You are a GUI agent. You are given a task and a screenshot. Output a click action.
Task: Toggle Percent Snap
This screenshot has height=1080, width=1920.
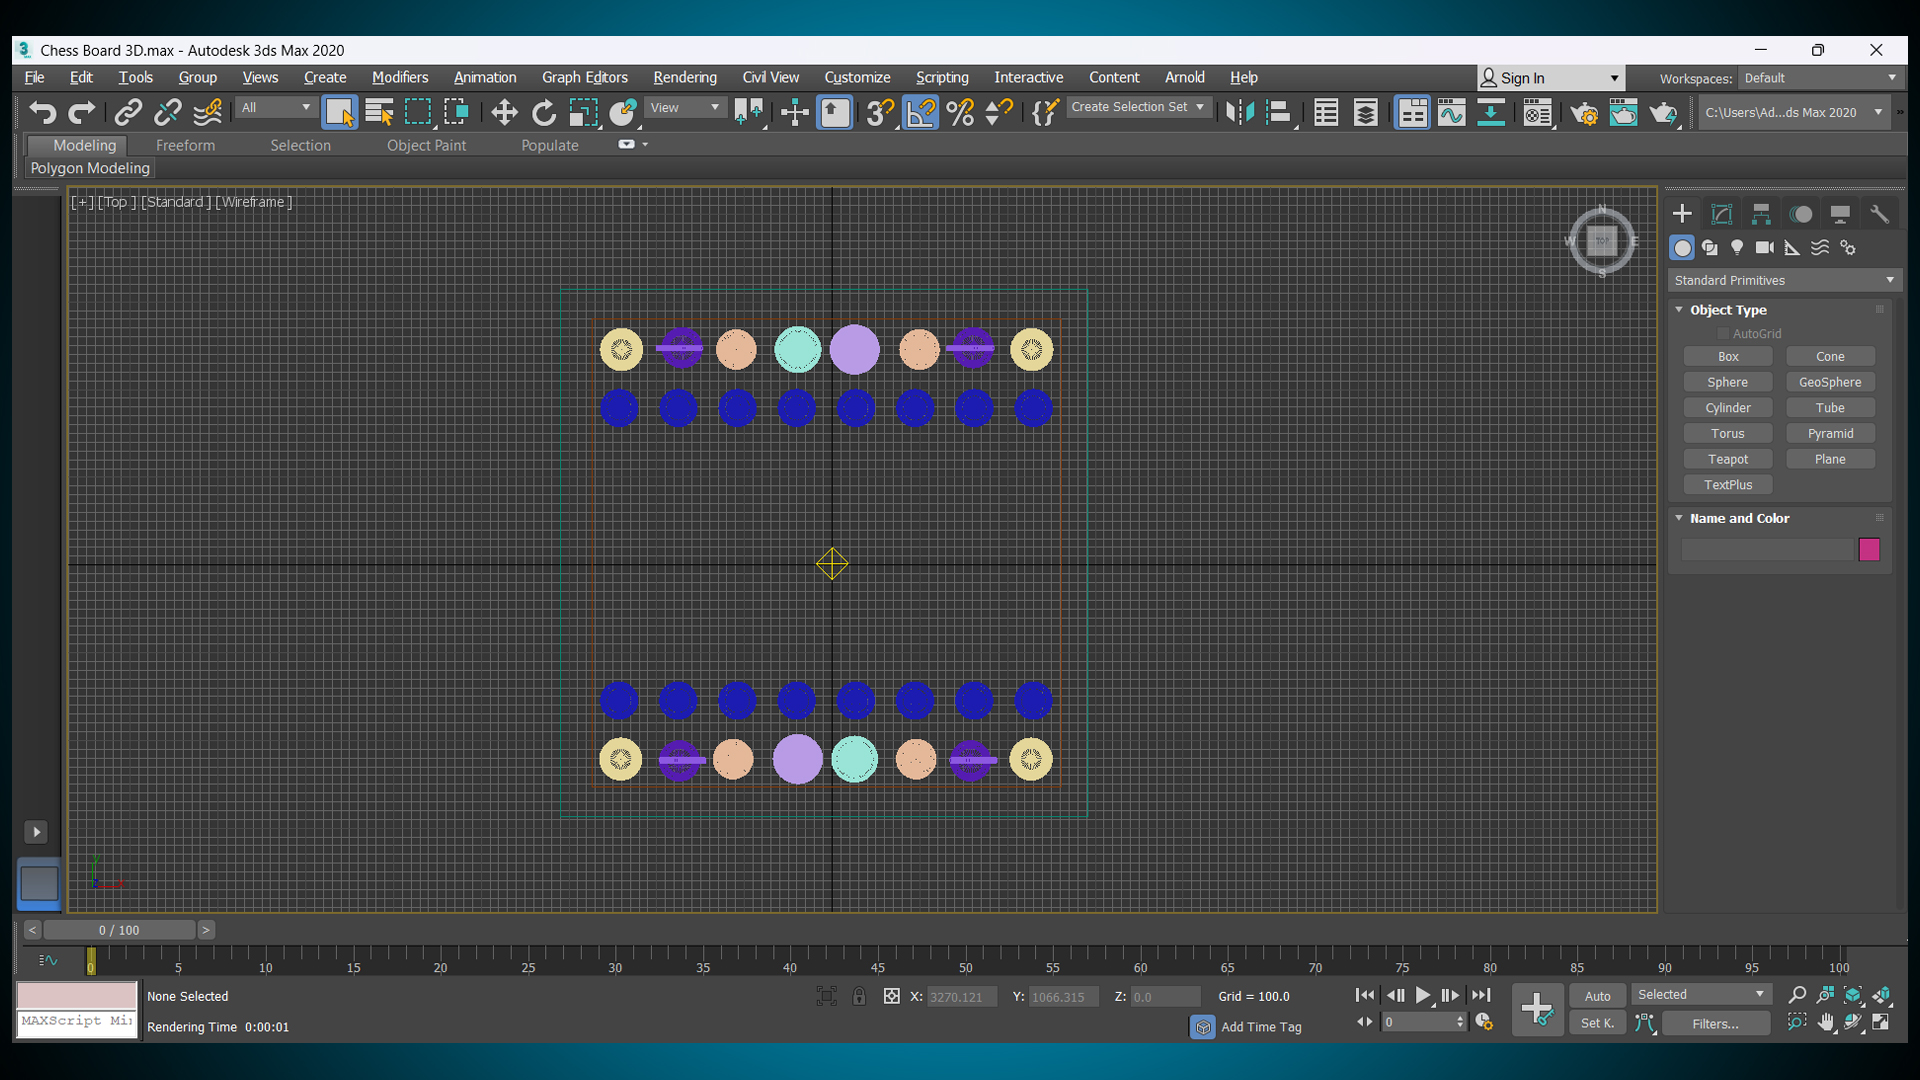click(x=960, y=112)
